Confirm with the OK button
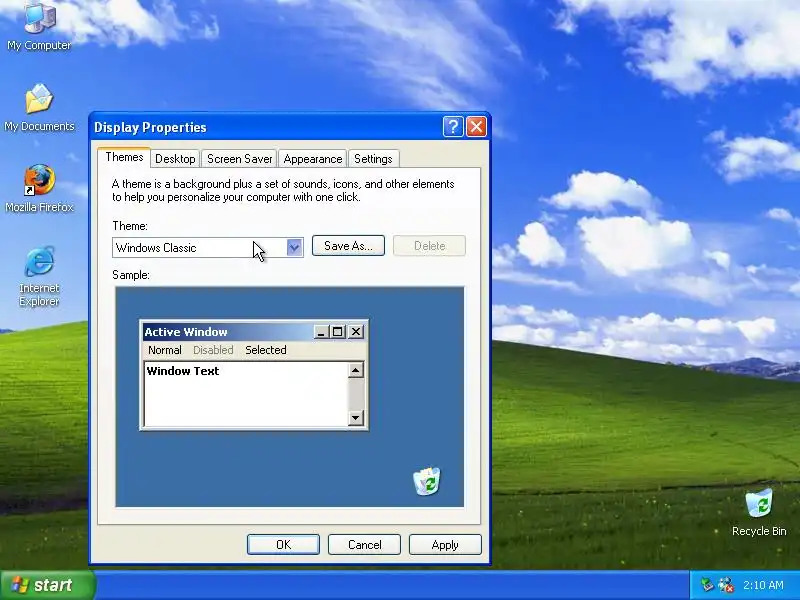The height and width of the screenshot is (600, 800). click(x=283, y=544)
